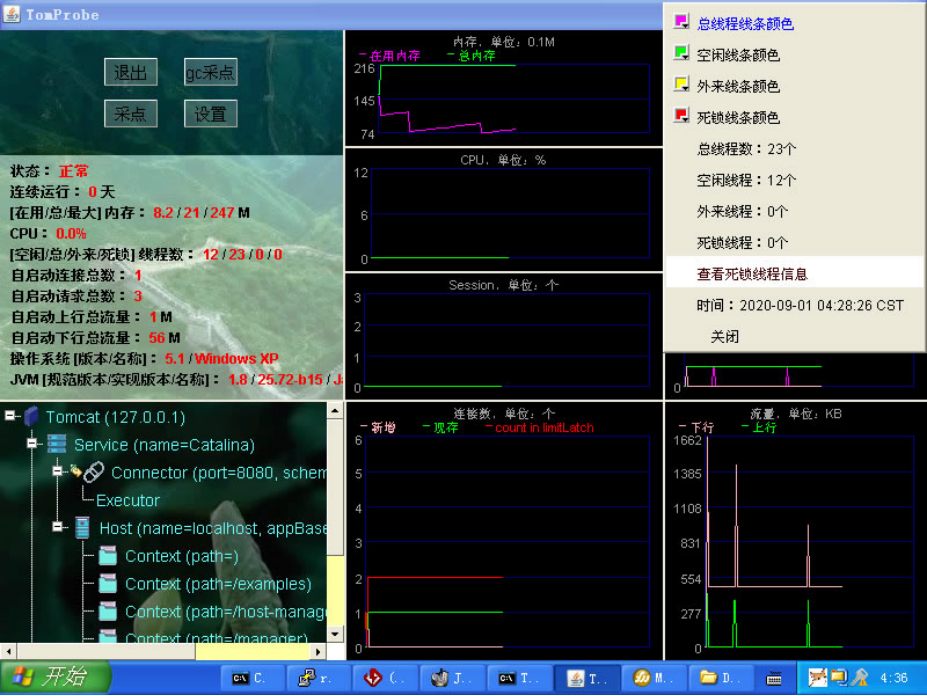Pick the 死锁线条颜色 red swatch

click(681, 116)
